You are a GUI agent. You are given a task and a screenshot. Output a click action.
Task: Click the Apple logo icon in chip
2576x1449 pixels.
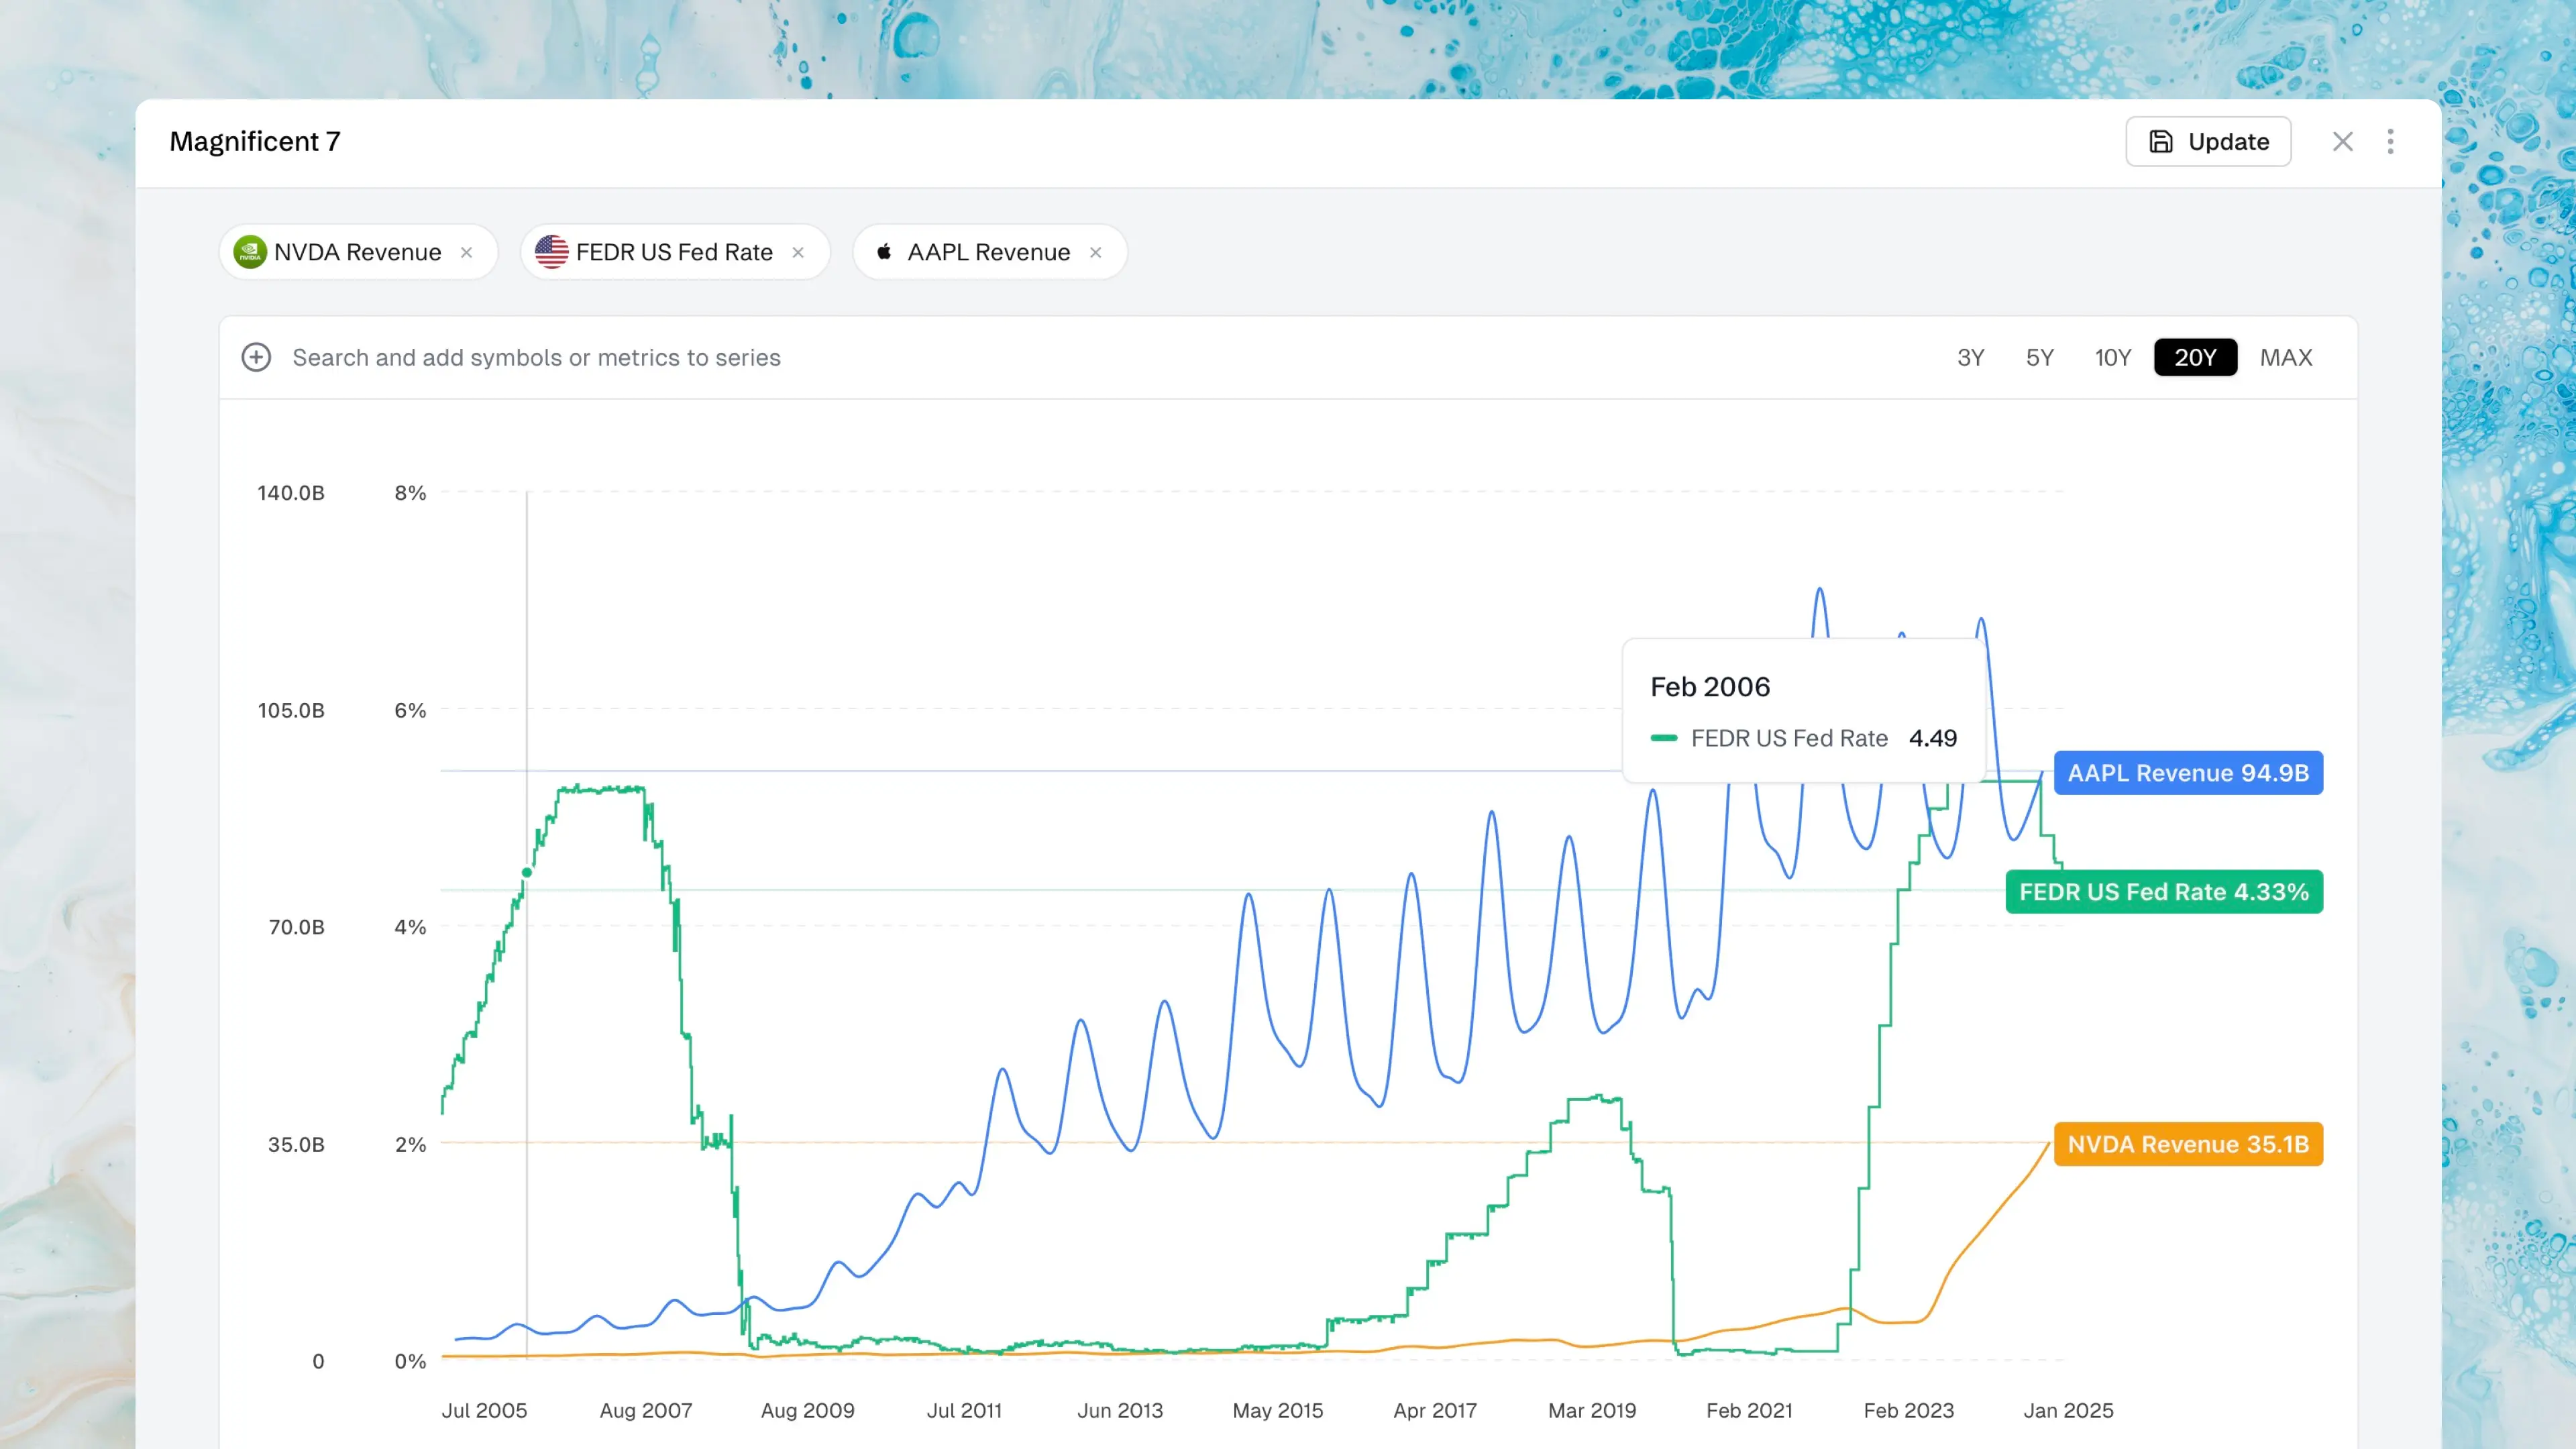tap(884, 252)
